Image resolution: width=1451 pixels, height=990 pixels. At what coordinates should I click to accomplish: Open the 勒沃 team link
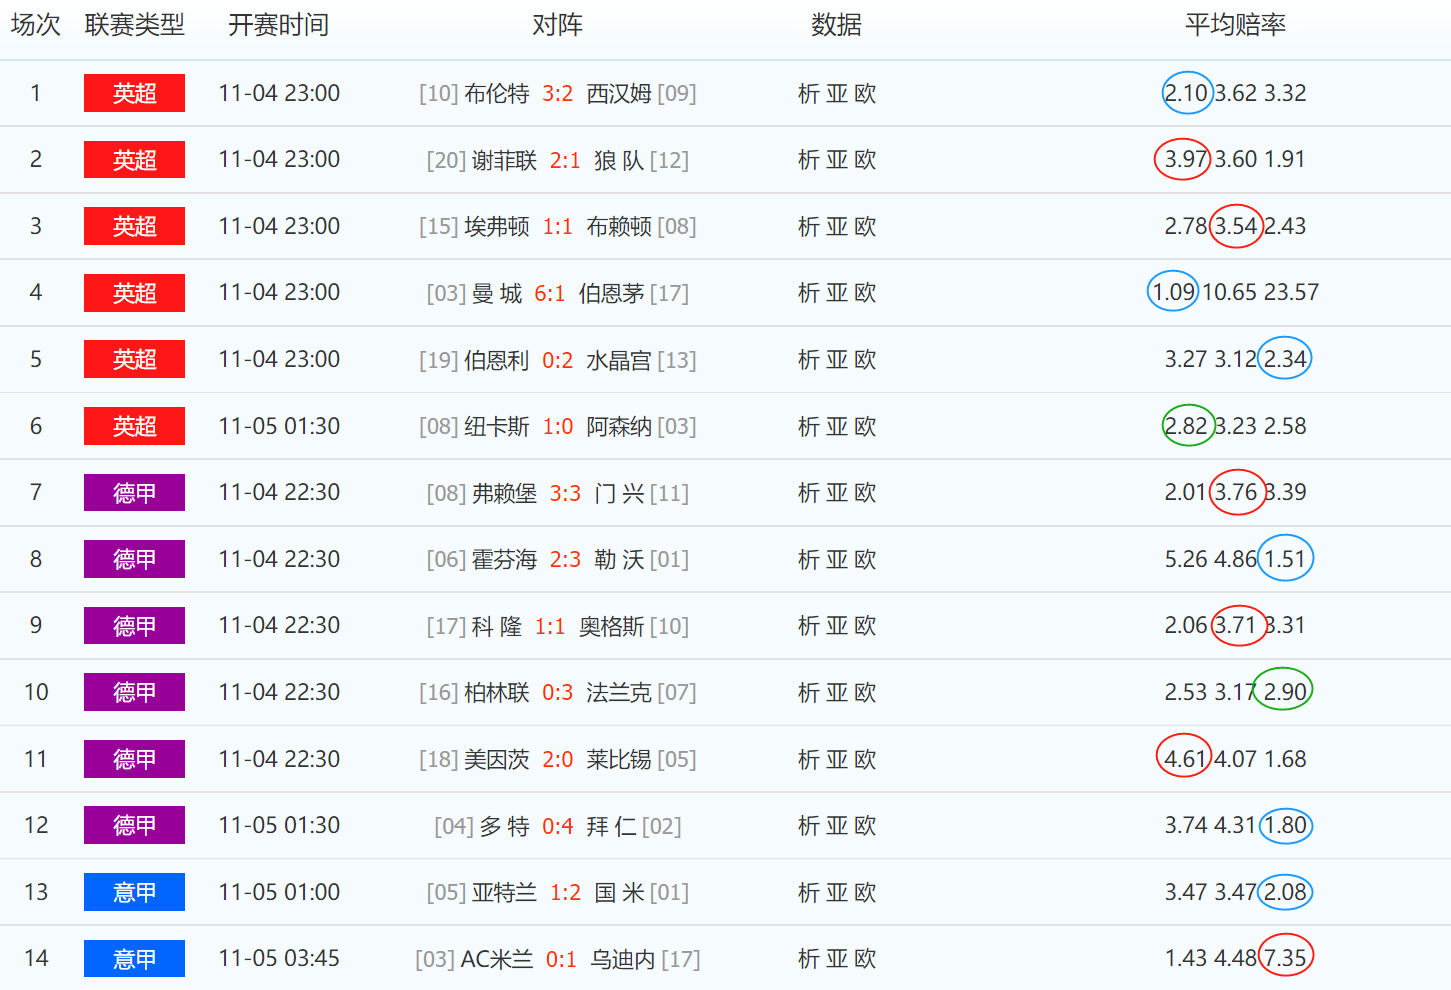point(619,560)
